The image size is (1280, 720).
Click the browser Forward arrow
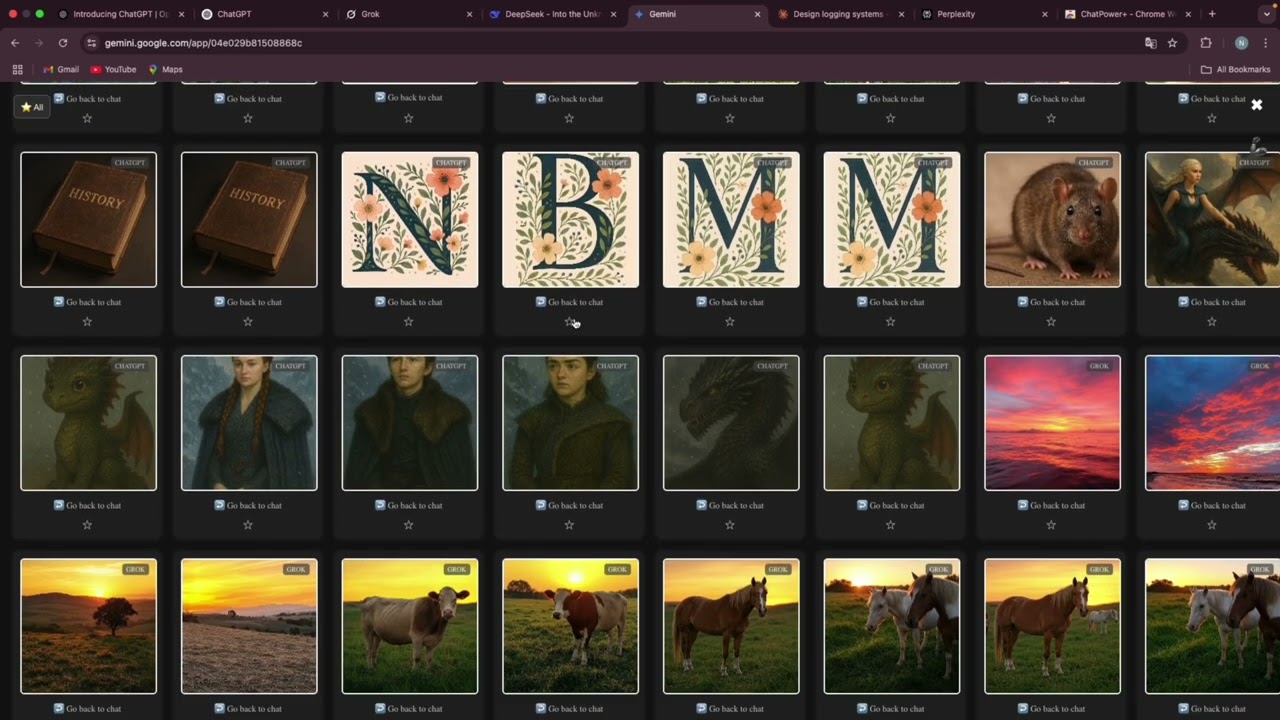point(38,43)
